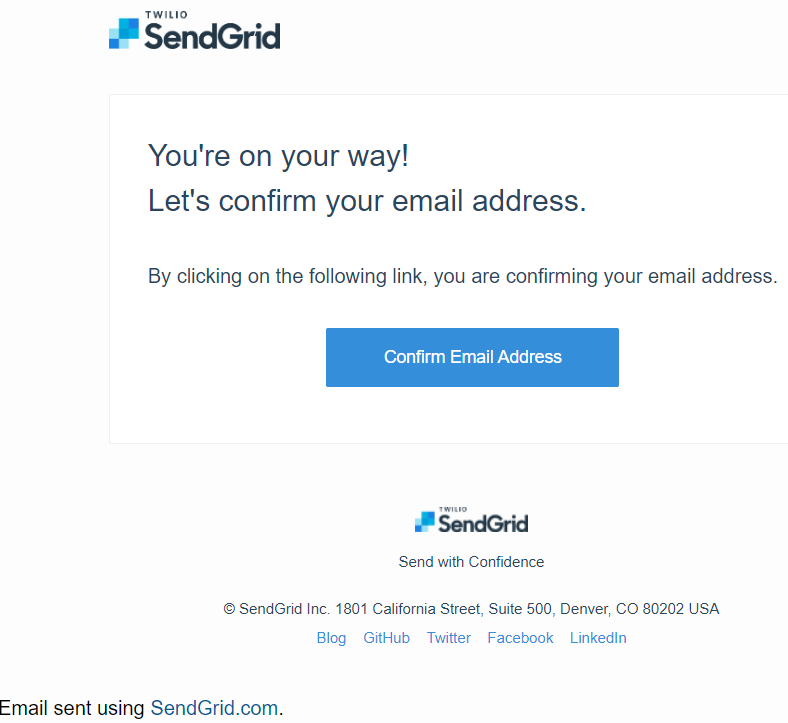Click the TWILIO wordmark above header SendGrid text
This screenshot has height=723, width=788.
coord(166,15)
